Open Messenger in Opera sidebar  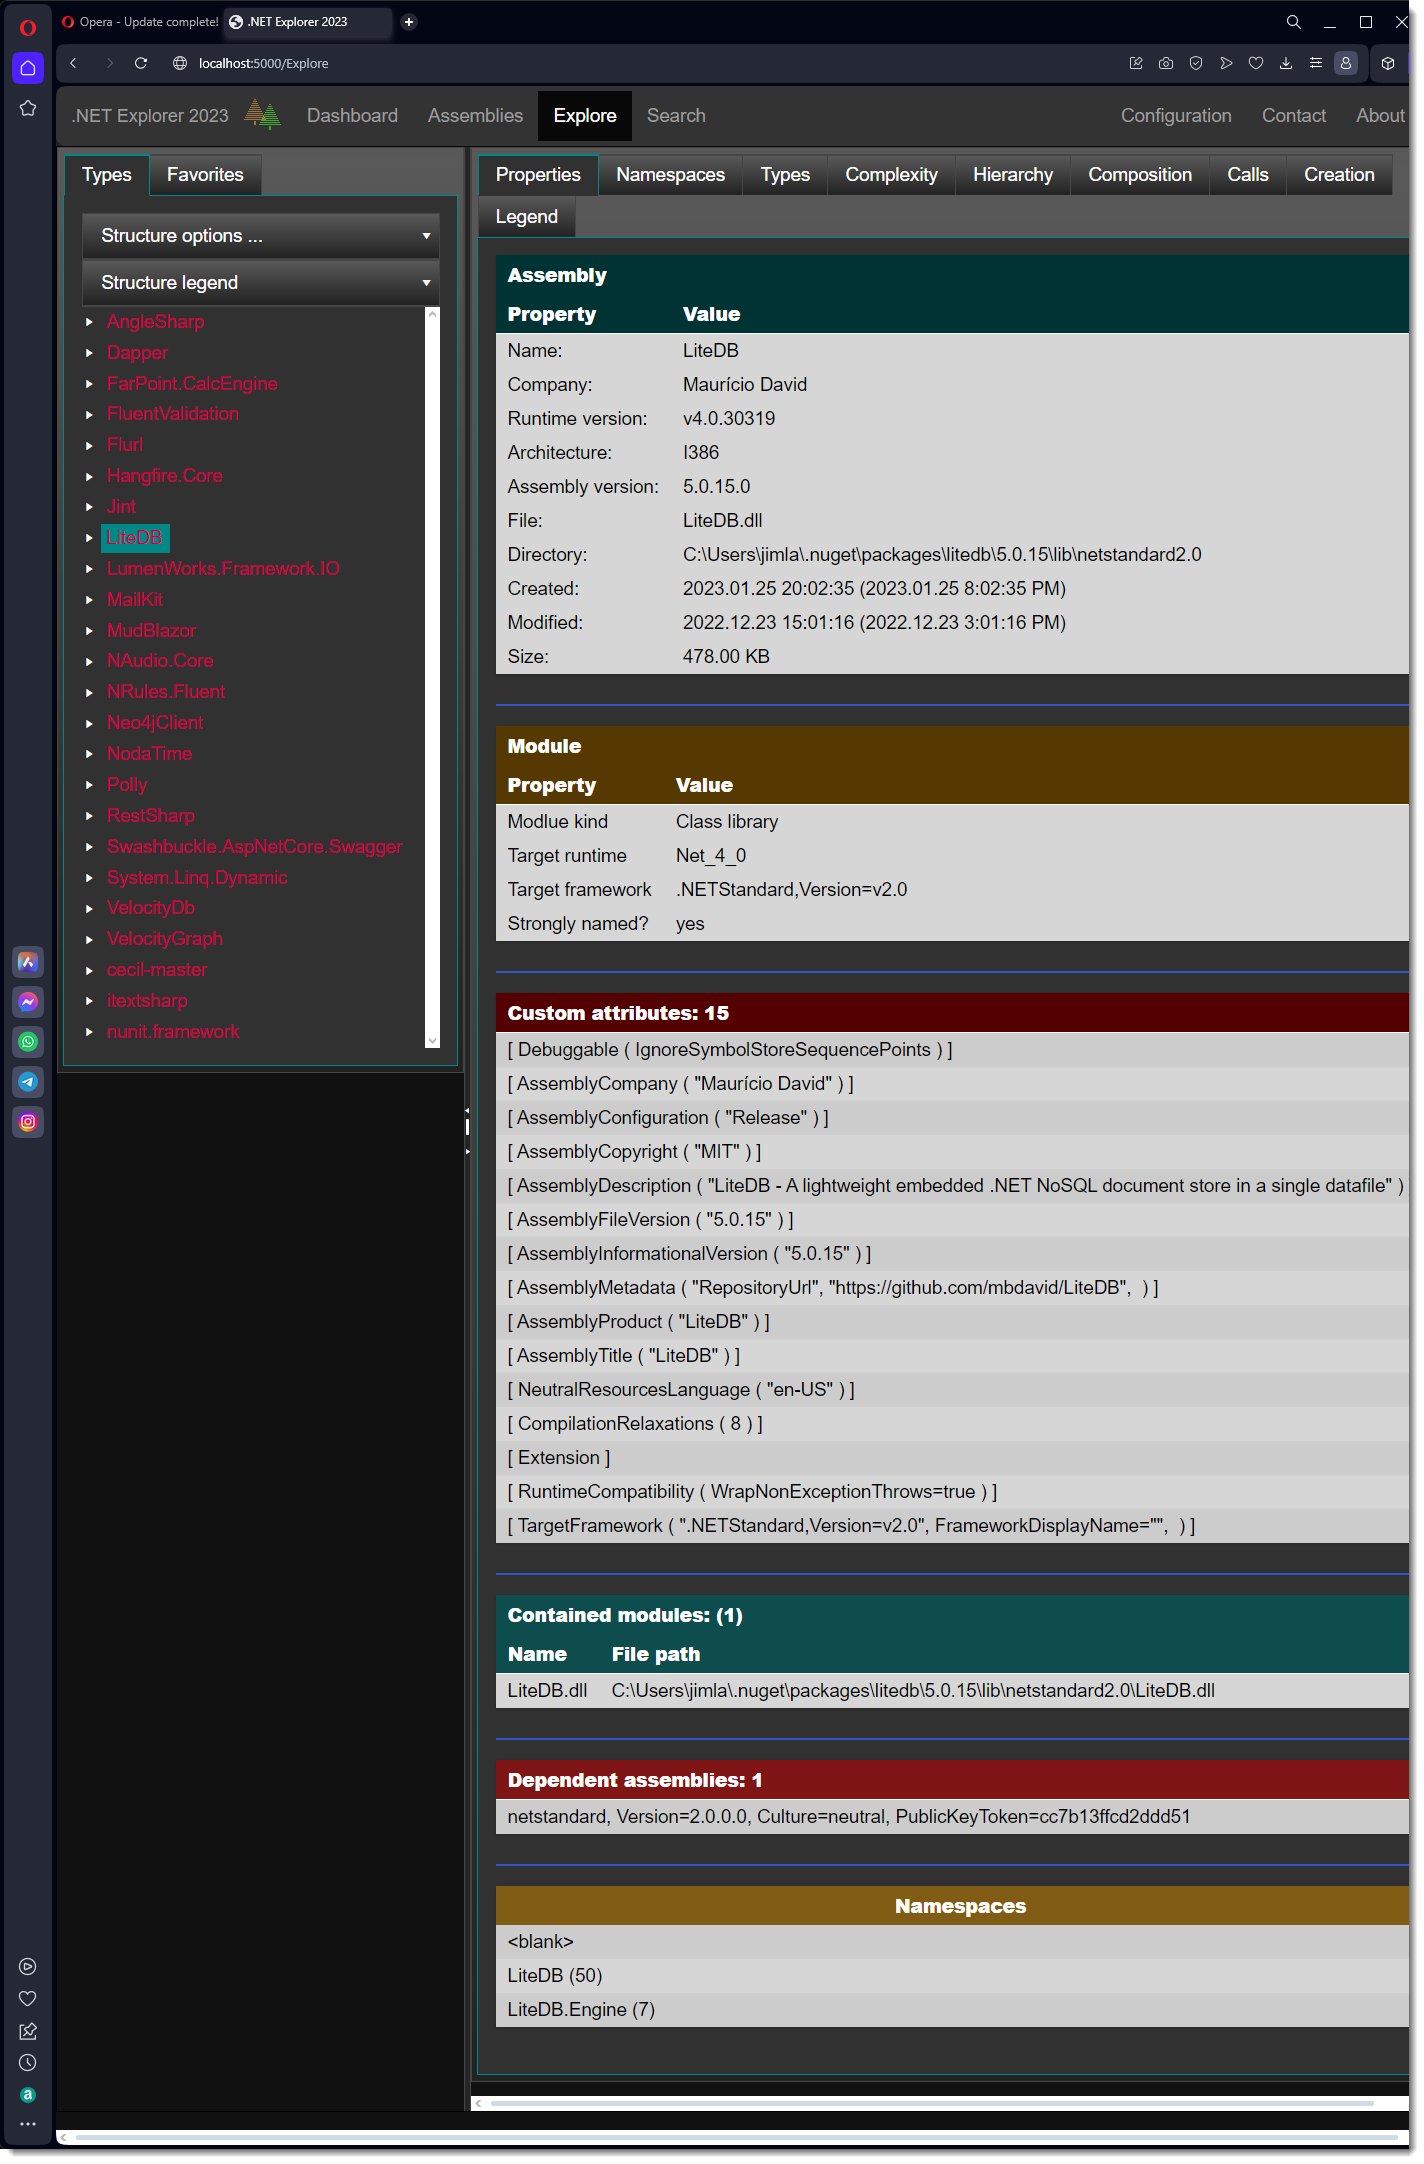click(28, 1002)
